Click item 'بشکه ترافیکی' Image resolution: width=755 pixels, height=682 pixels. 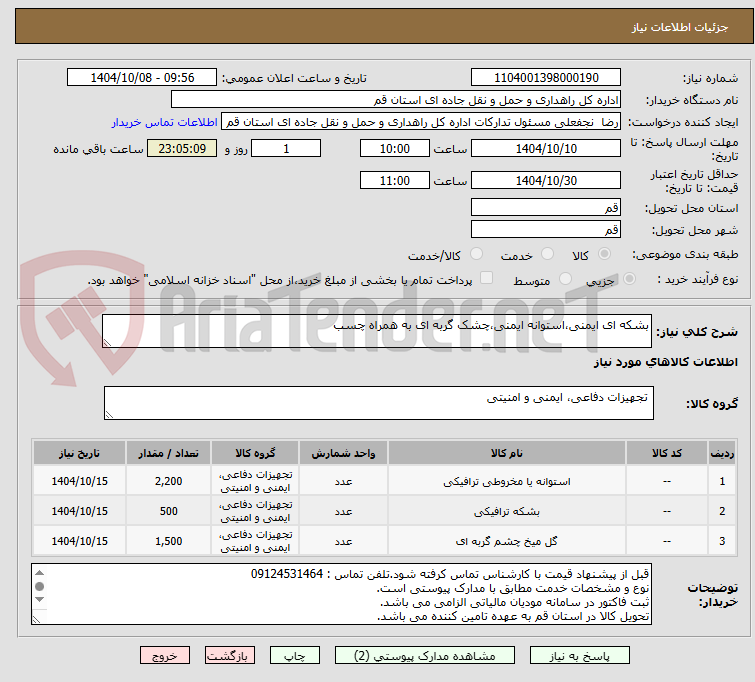[507, 512]
